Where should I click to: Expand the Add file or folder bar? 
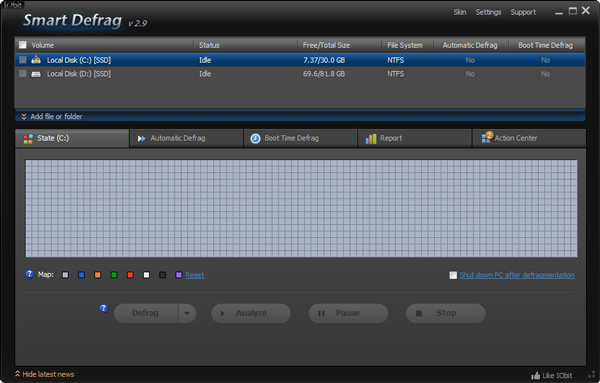[300, 116]
